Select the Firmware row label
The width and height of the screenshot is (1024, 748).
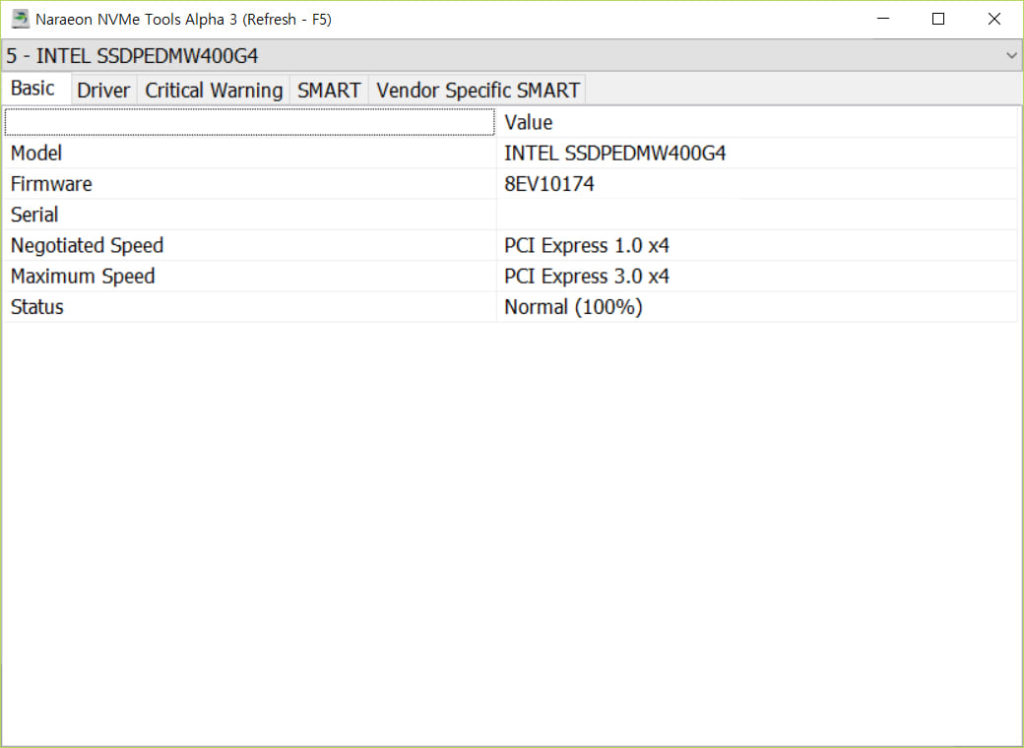click(51, 184)
